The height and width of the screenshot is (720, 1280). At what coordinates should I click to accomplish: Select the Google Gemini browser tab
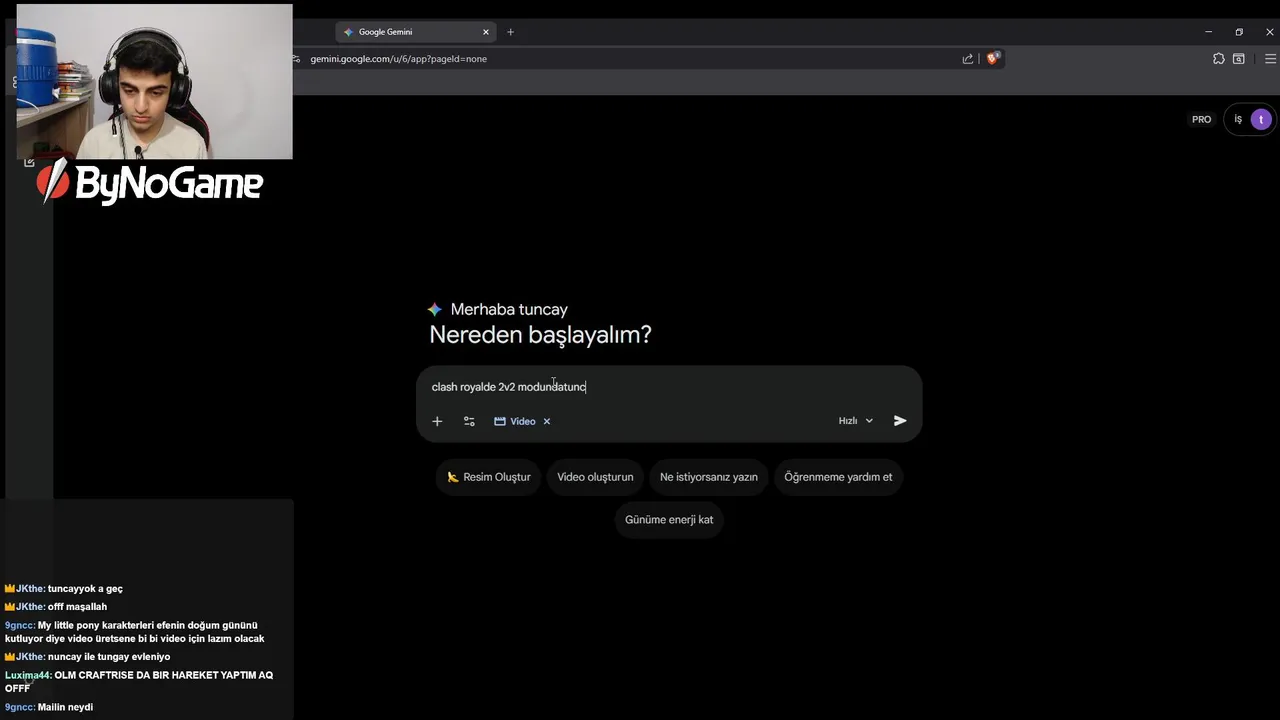click(415, 32)
